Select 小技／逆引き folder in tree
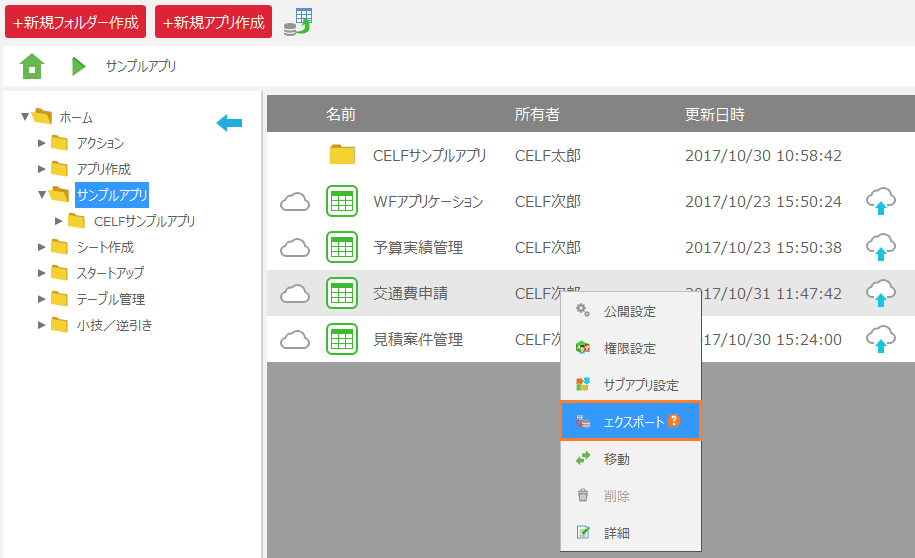This screenshot has width=915, height=558. click(114, 325)
